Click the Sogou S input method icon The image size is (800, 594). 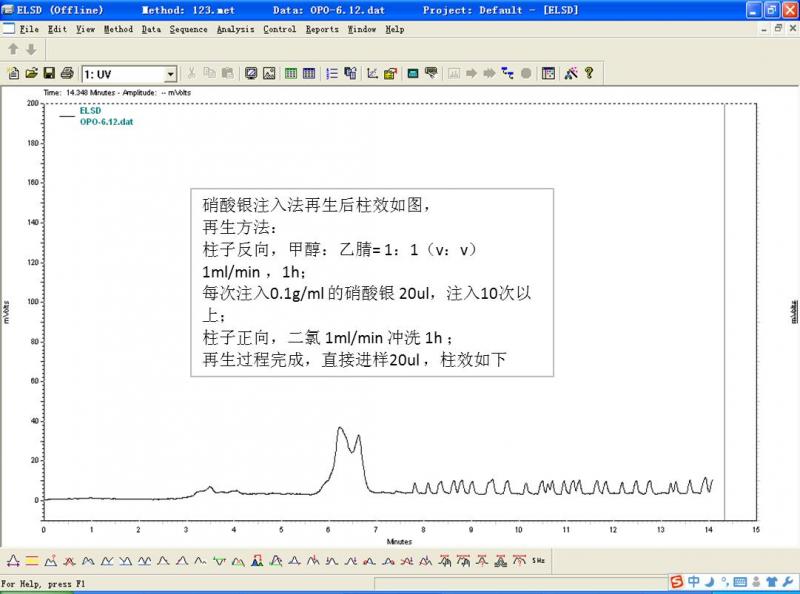(677, 582)
